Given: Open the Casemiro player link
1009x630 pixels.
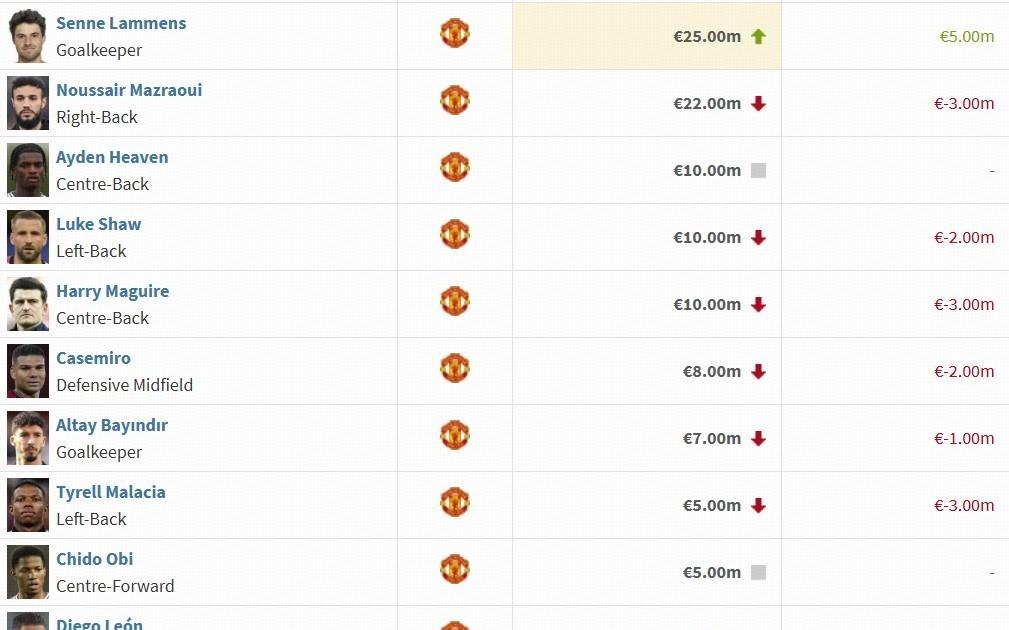Looking at the screenshot, I should pyautogui.click(x=93, y=358).
